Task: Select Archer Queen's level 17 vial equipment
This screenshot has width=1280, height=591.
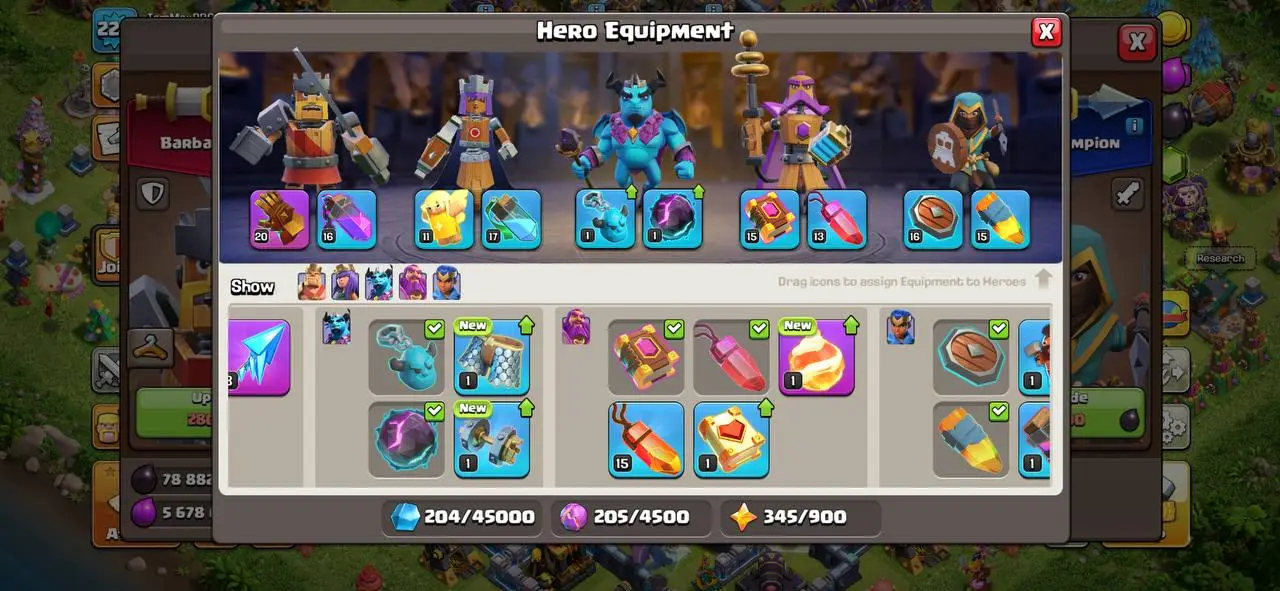Action: (x=511, y=219)
